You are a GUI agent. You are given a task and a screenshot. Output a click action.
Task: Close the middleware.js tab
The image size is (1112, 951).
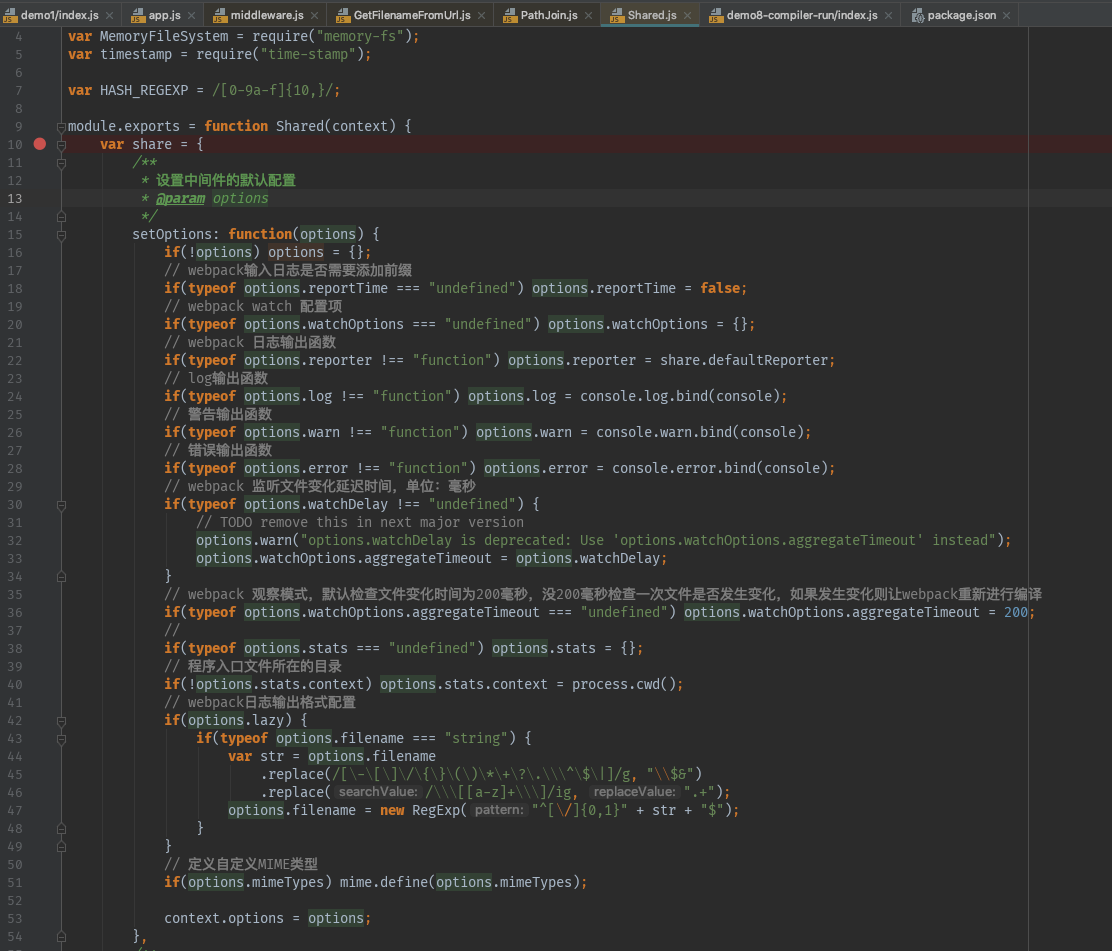click(315, 15)
